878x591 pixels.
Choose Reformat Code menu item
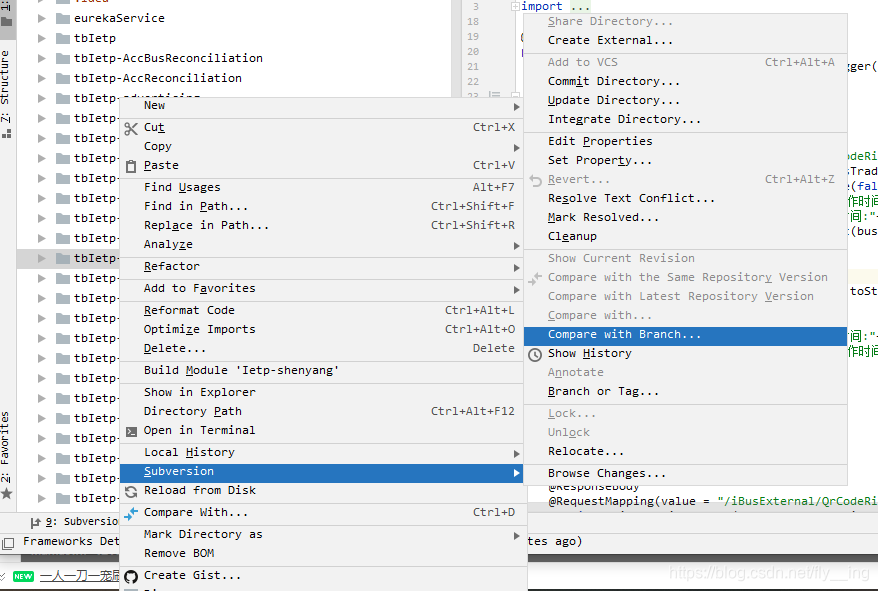(x=321, y=311)
